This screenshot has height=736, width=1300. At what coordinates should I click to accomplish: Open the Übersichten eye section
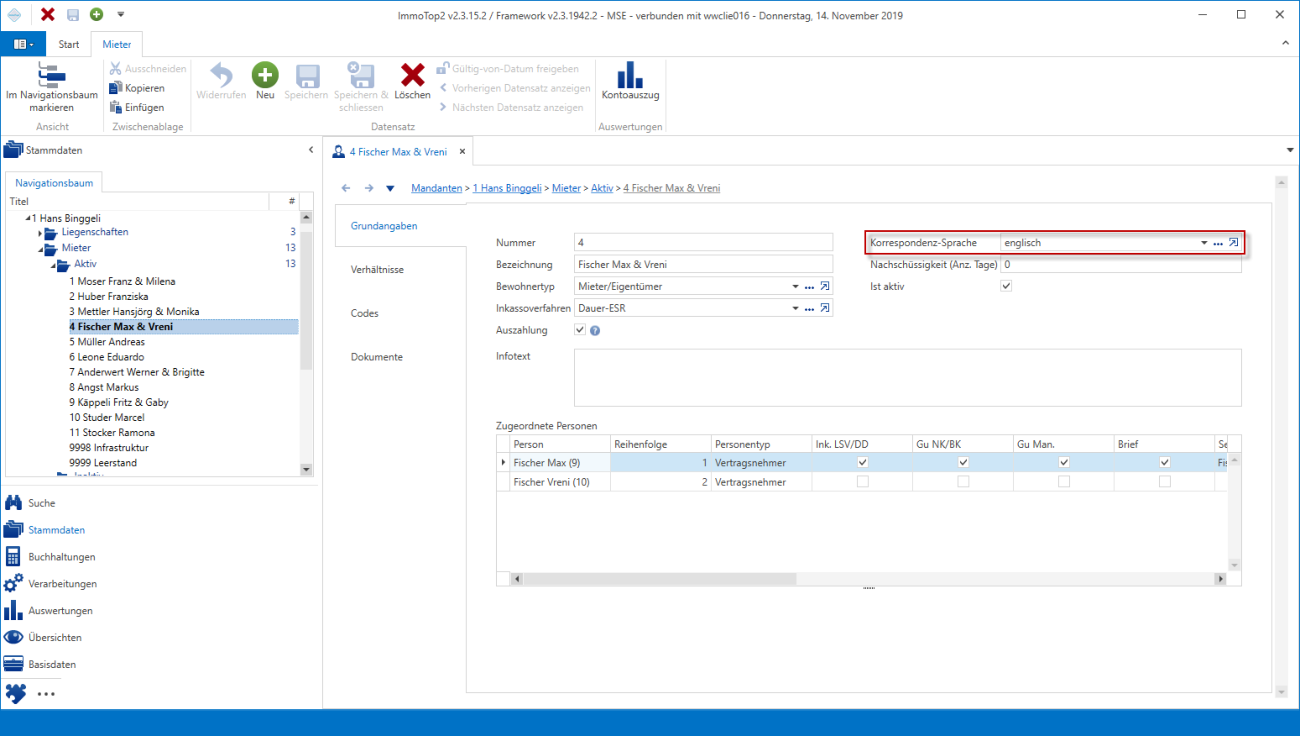(43, 637)
